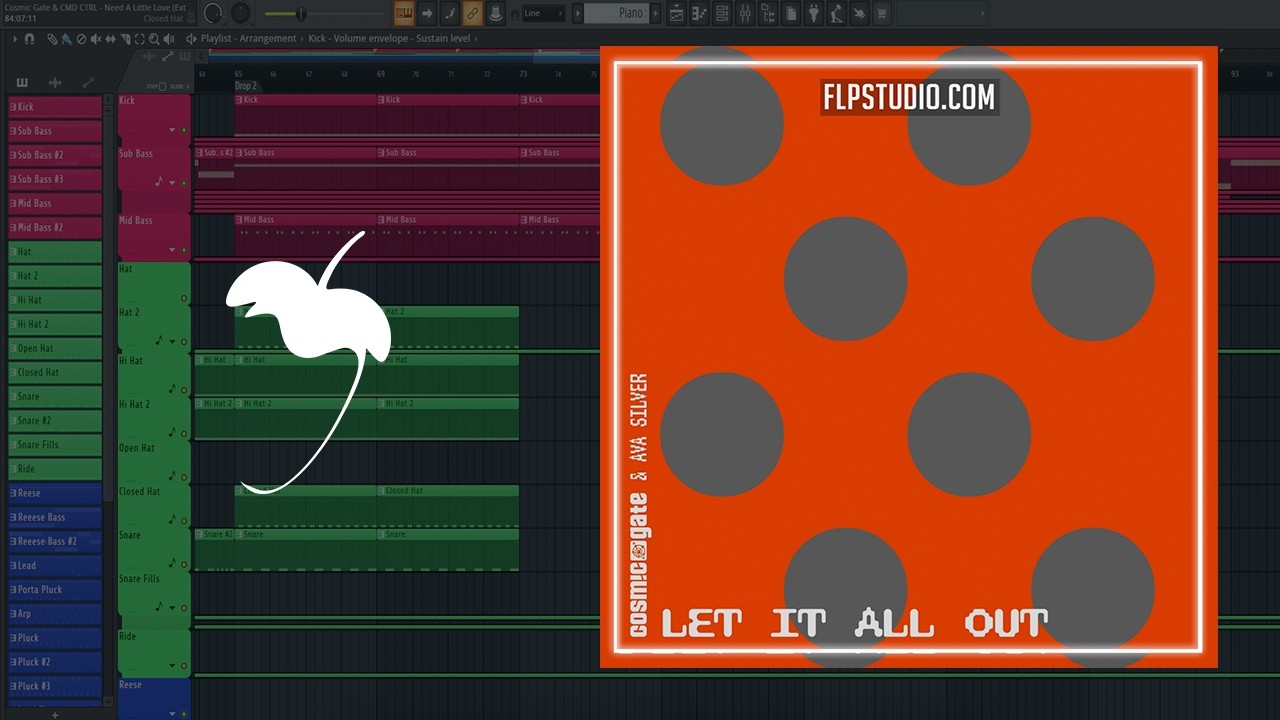Image resolution: width=1280 pixels, height=720 pixels.
Task: Open the Sub Bass track dropdown arrow
Action: pos(172,183)
